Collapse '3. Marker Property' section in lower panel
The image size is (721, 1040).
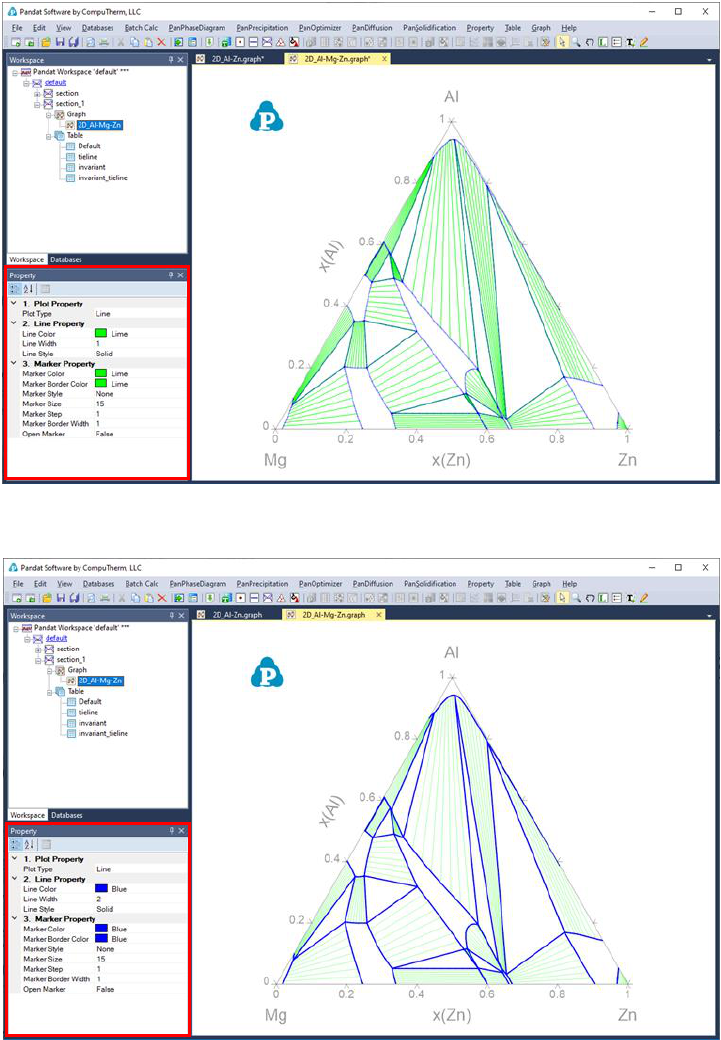coord(14,919)
